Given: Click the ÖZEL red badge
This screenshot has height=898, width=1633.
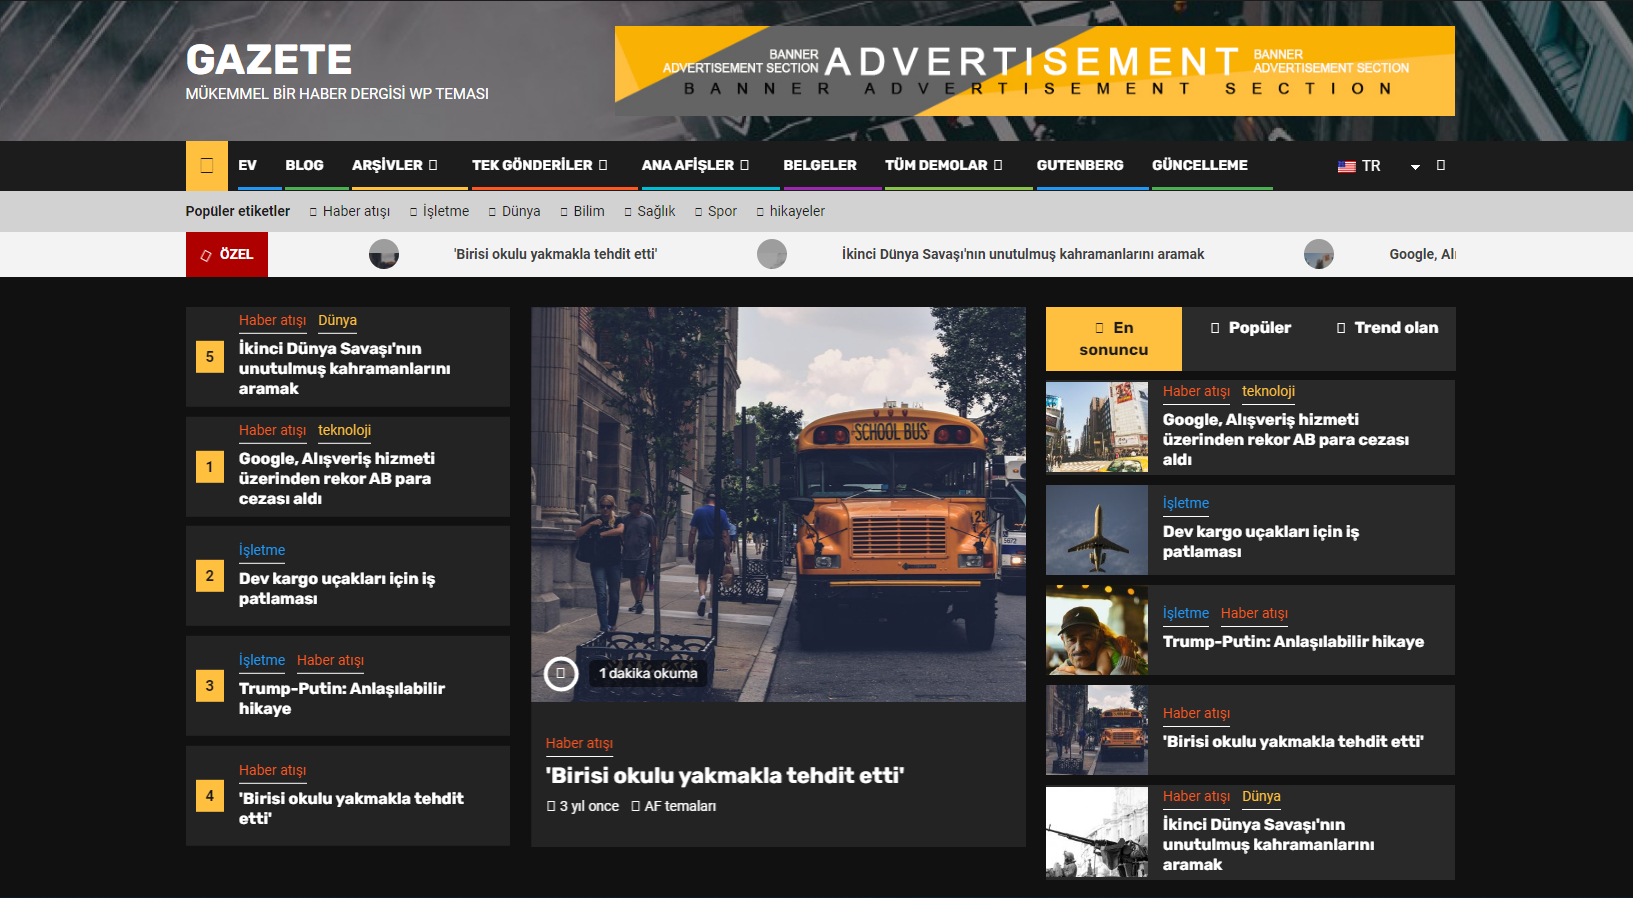Looking at the screenshot, I should tap(227, 254).
